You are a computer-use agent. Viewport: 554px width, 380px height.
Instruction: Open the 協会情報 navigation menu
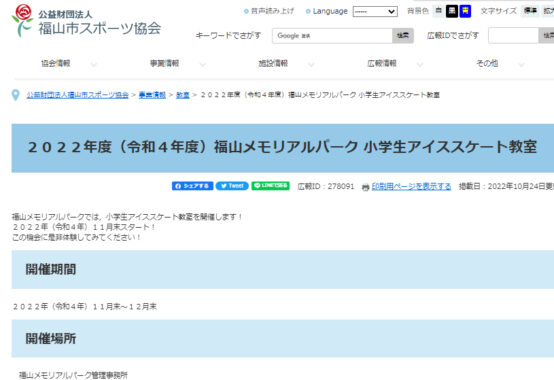pyautogui.click(x=56, y=64)
